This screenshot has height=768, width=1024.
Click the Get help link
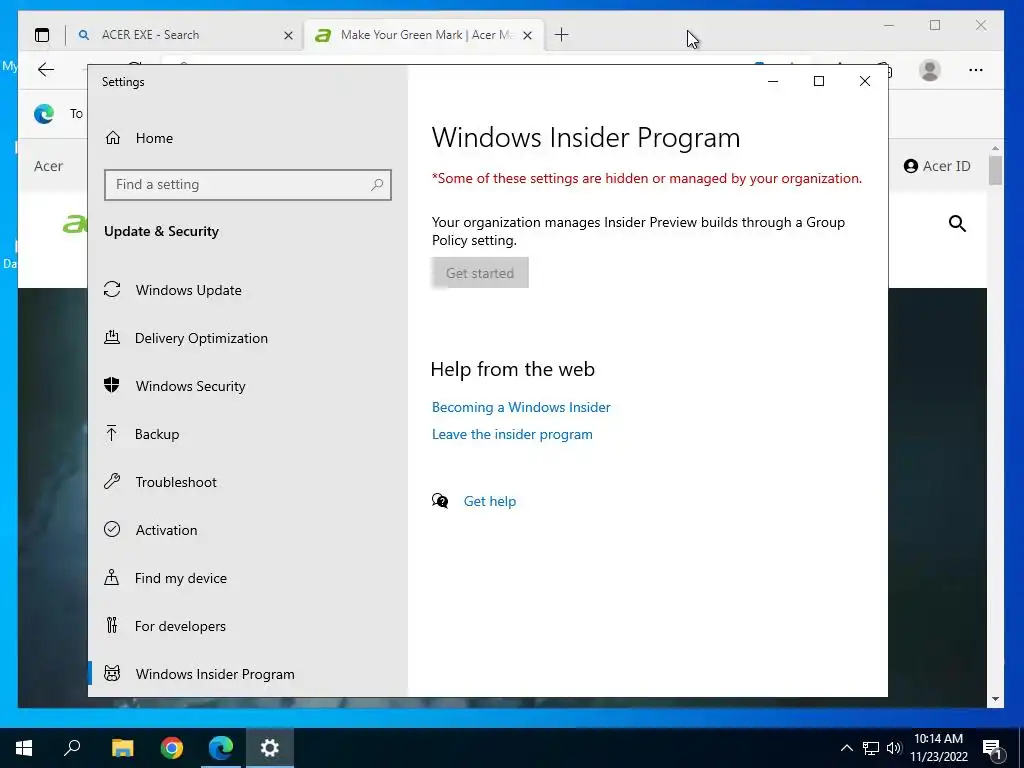pos(490,502)
